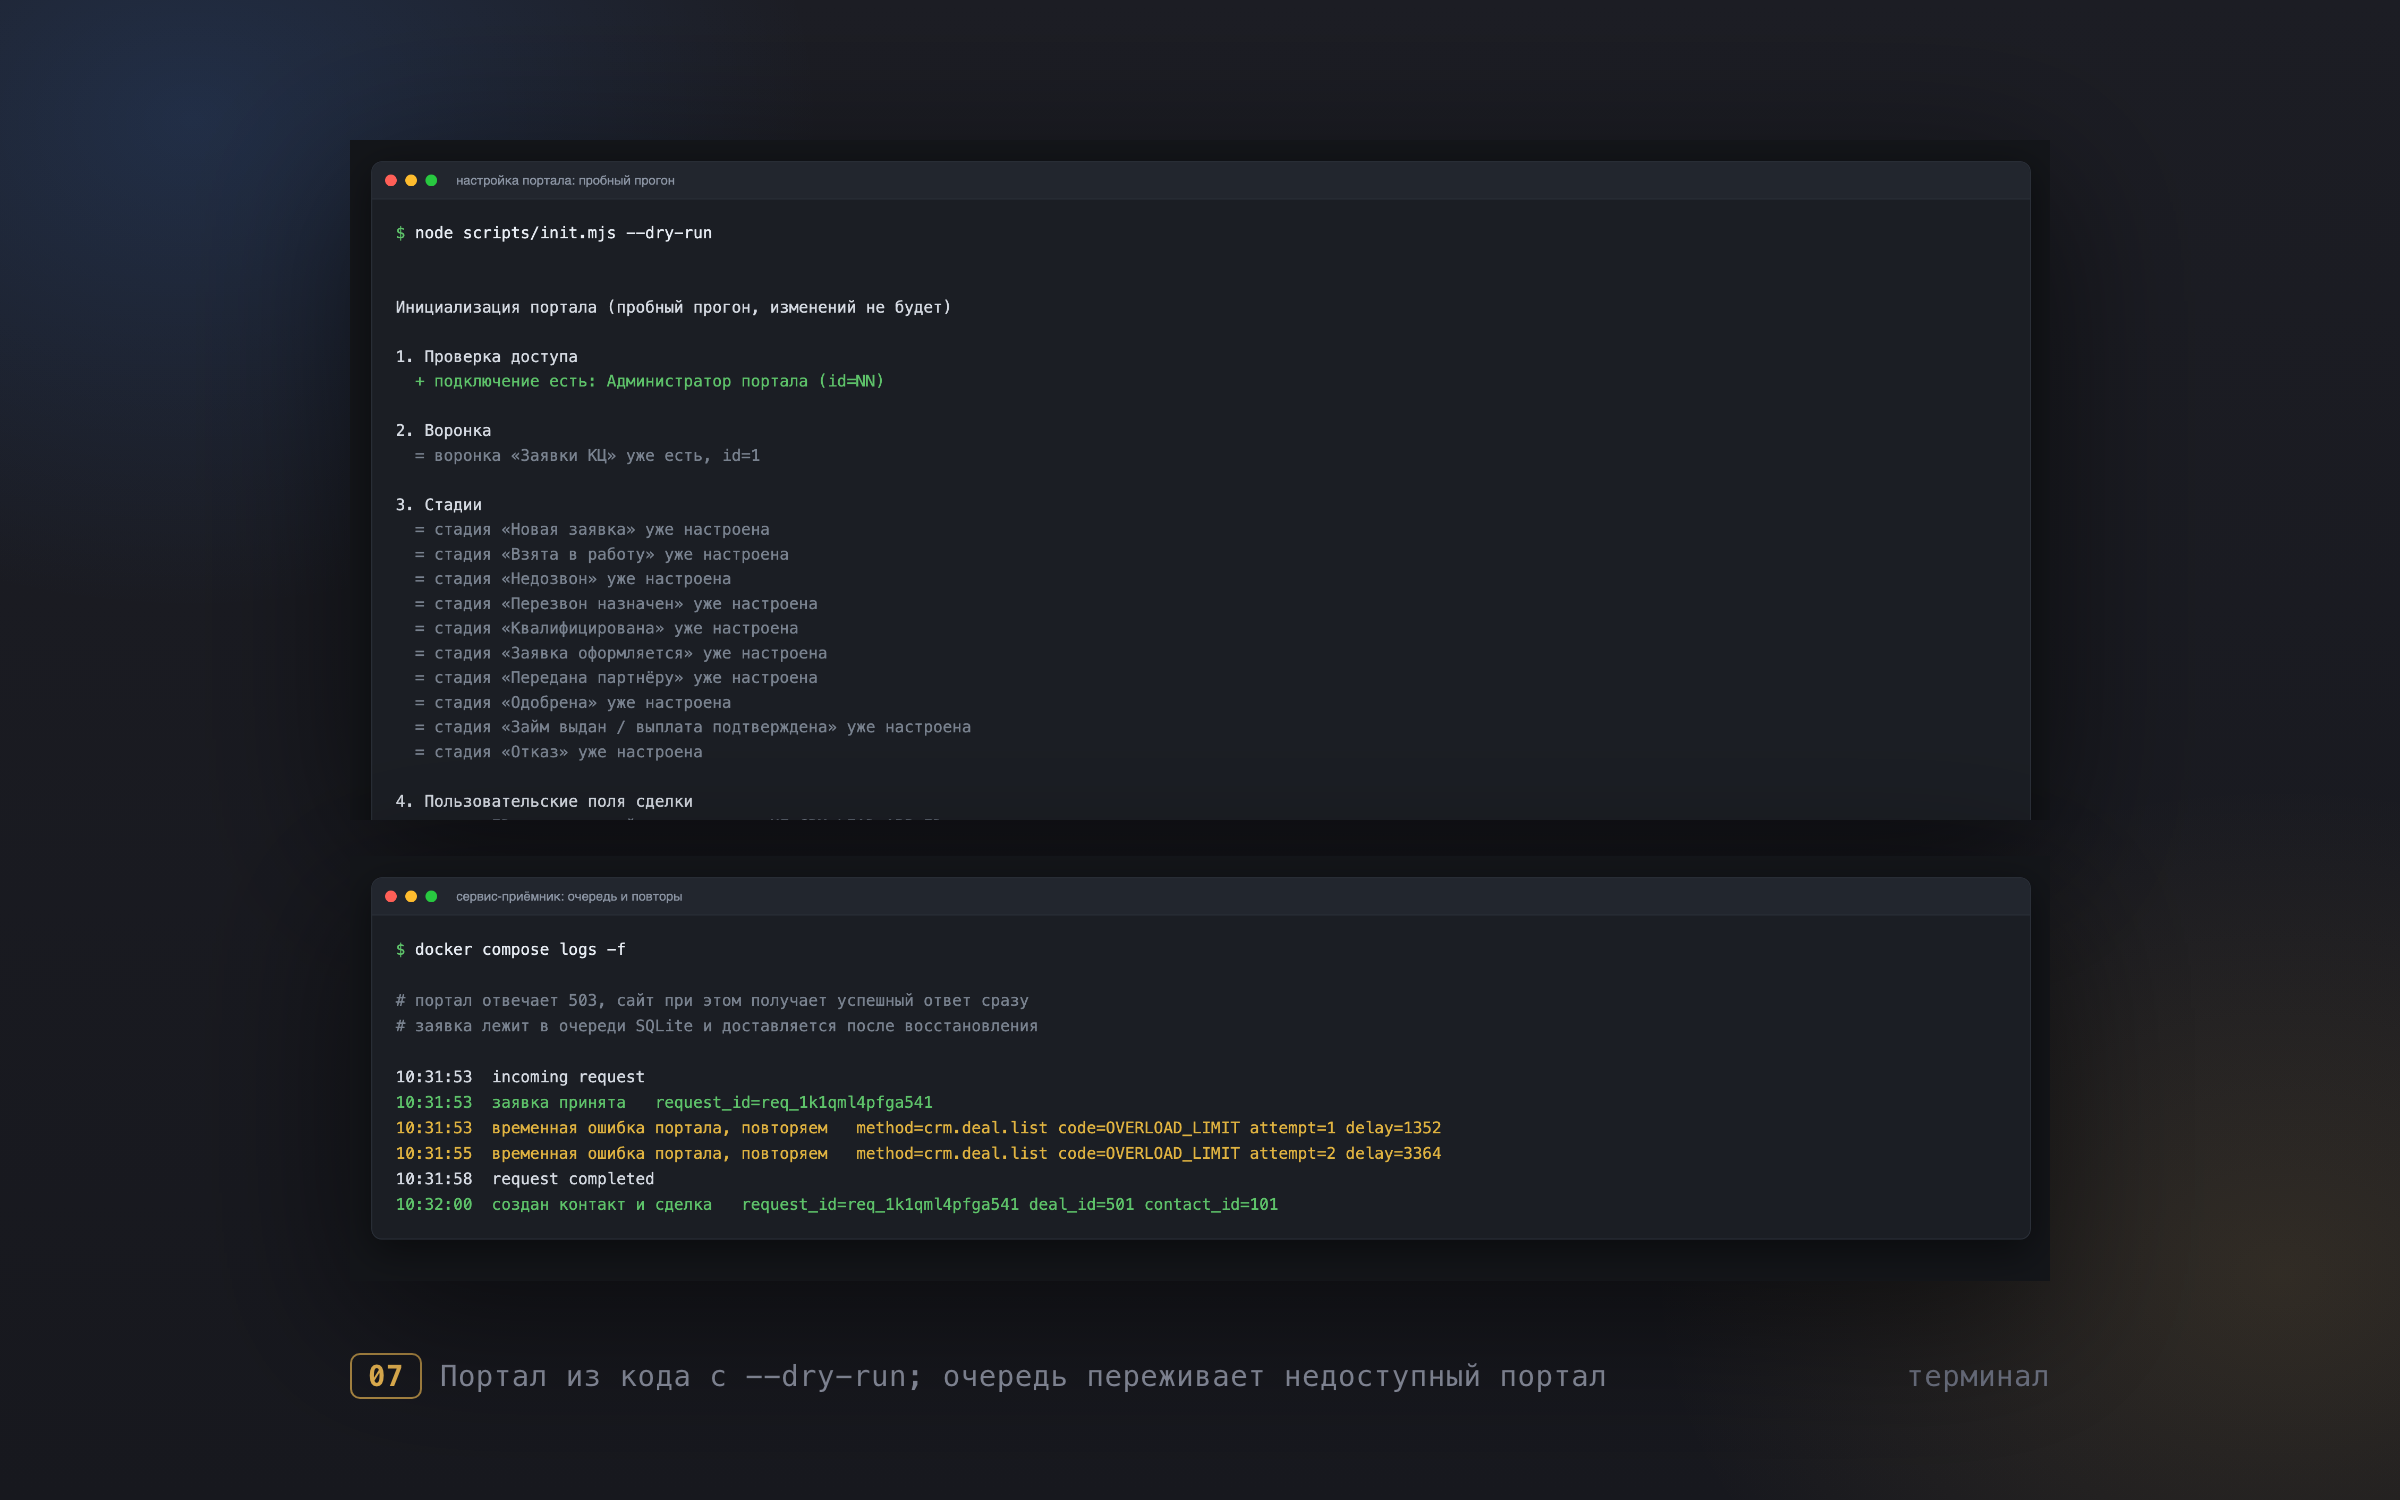Click comment «портал отвечает 503, сайт при этом...»
Viewport: 2400px width, 1500px height.
click(x=712, y=1001)
